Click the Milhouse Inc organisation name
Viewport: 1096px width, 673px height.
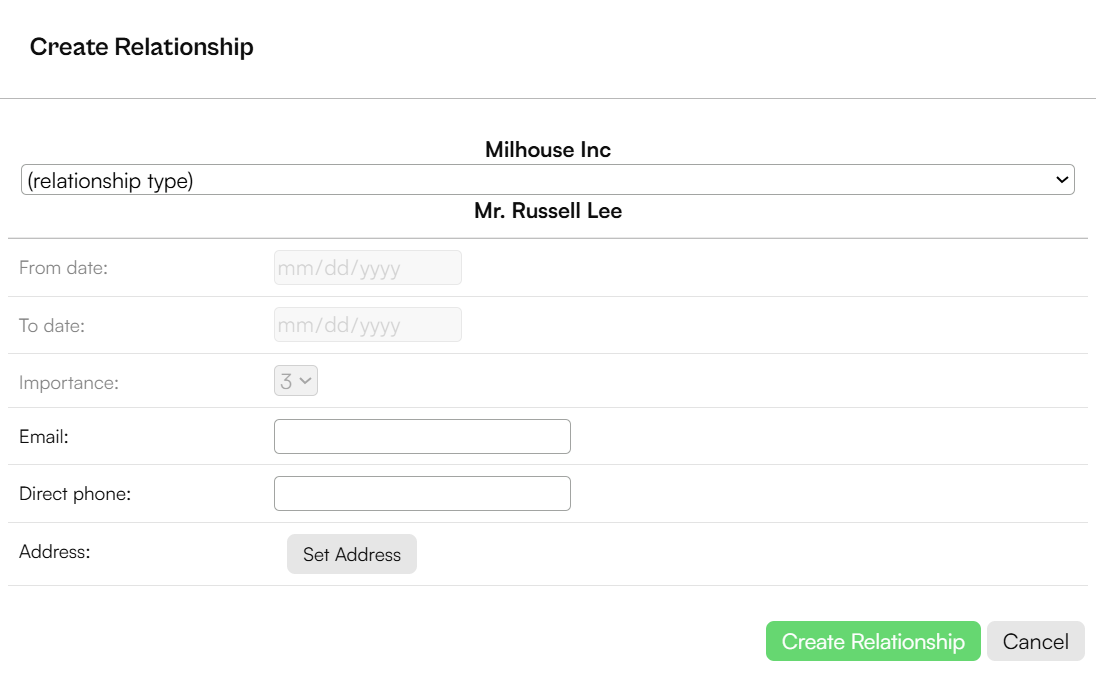(x=548, y=150)
